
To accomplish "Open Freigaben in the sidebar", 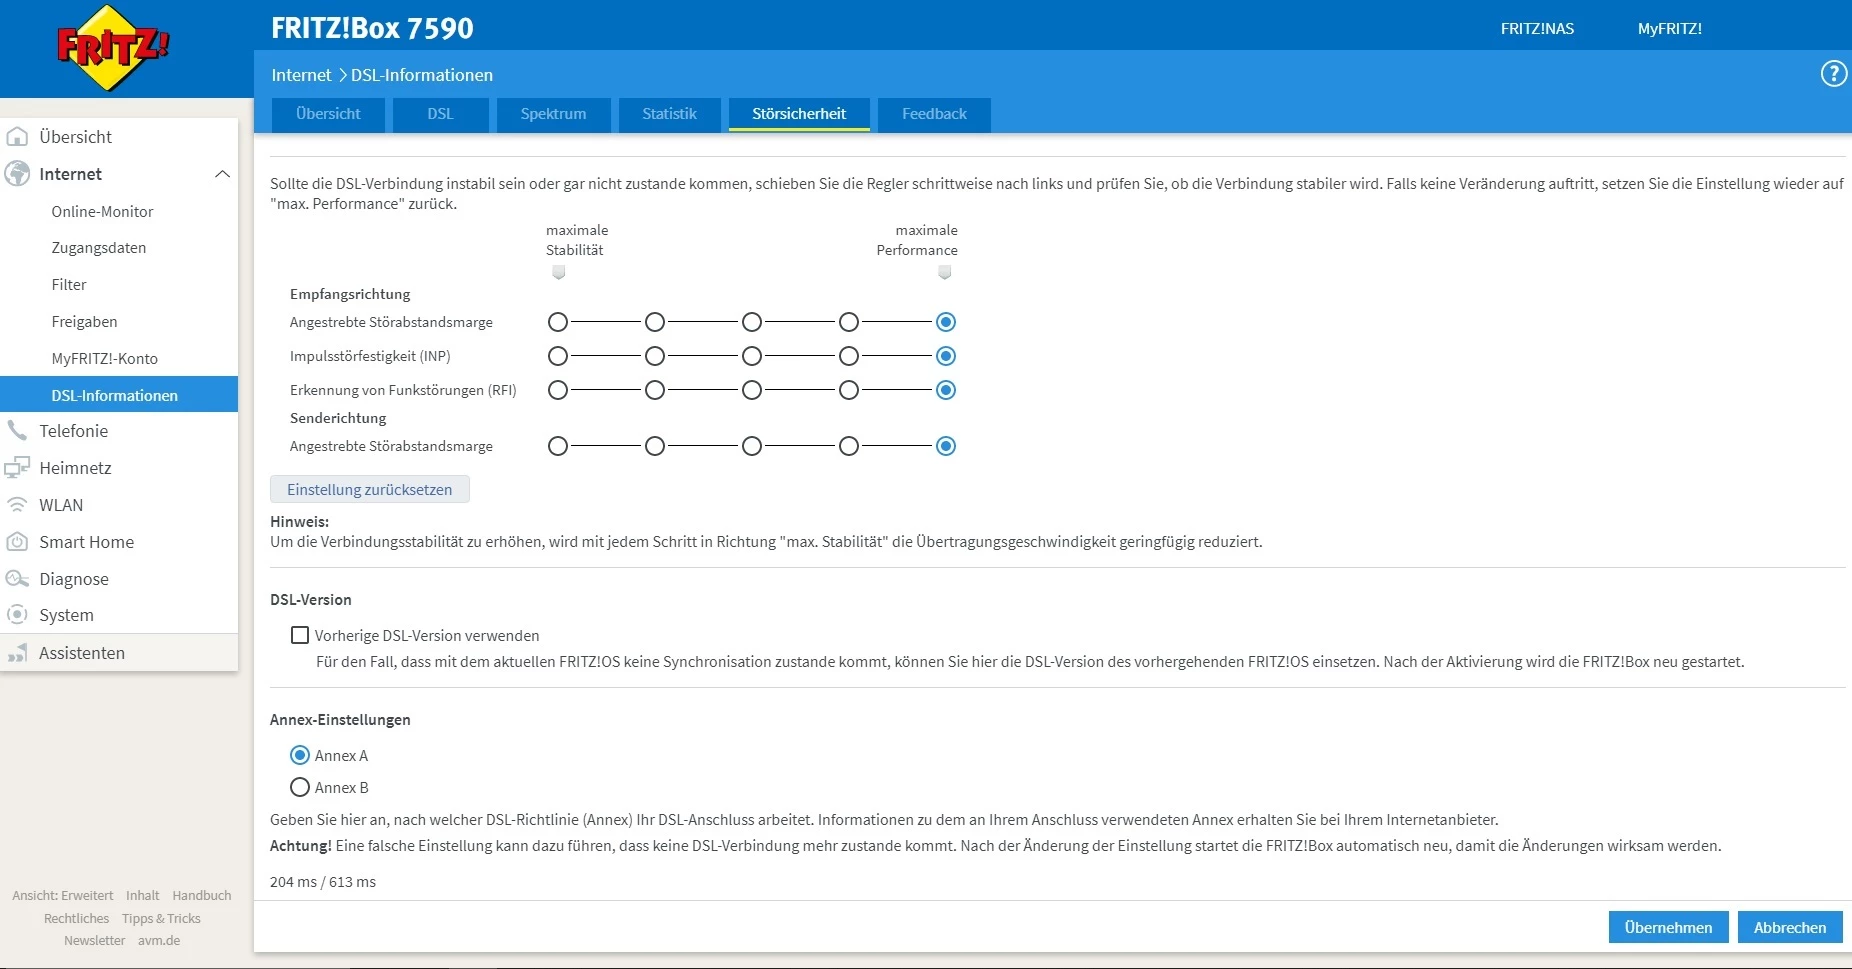I will (x=119, y=322).
